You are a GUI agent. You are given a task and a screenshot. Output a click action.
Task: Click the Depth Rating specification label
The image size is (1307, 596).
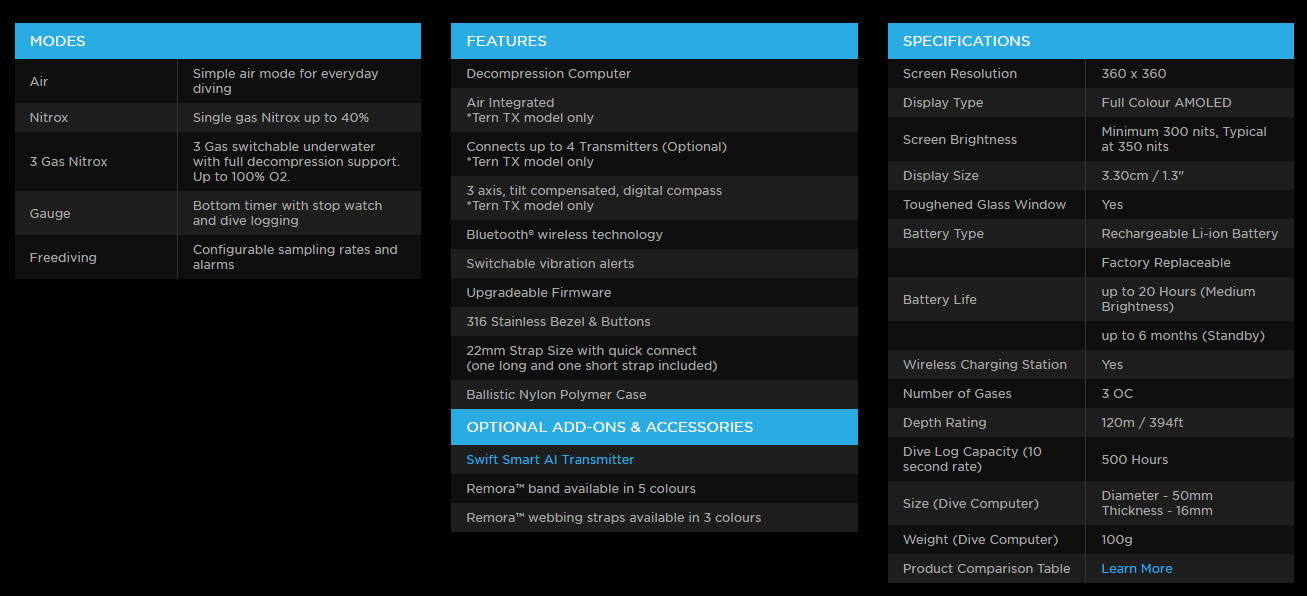[944, 423]
